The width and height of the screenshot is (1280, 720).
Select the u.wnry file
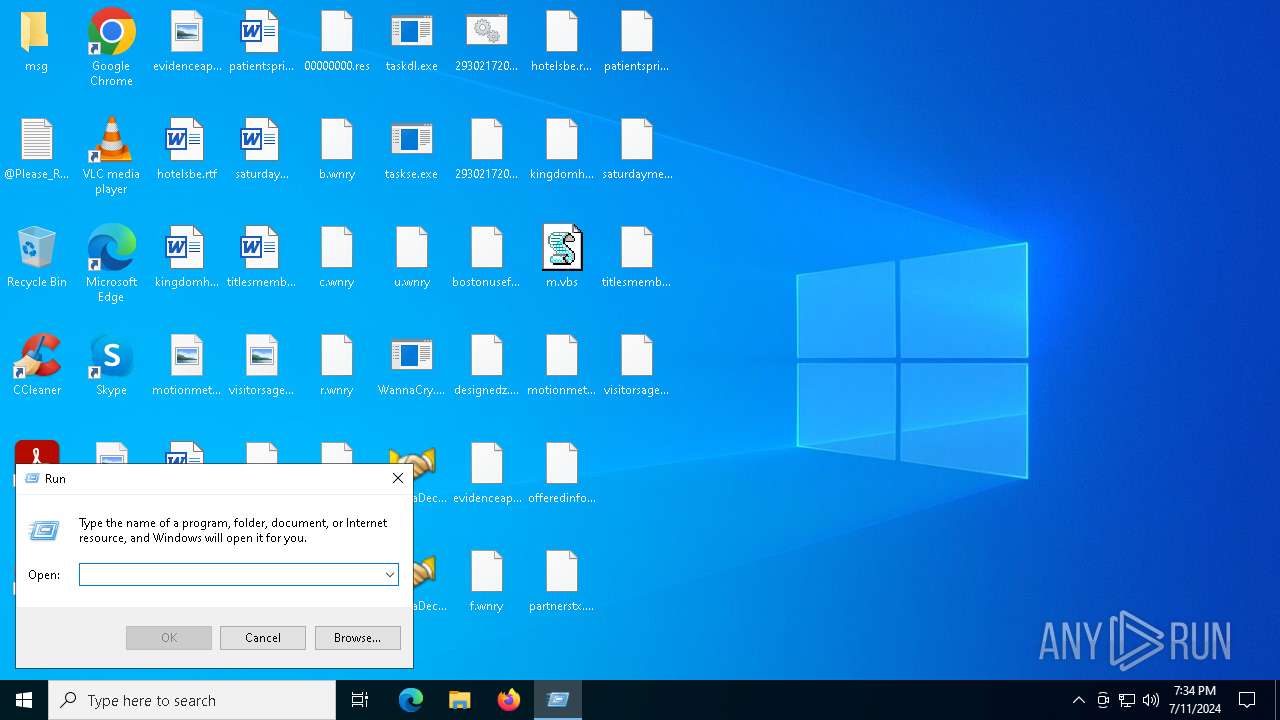[x=412, y=256]
